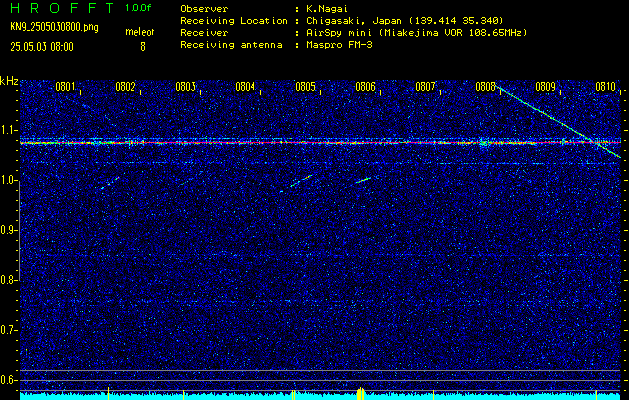Click the 0805 time marker

pyautogui.click(x=305, y=87)
